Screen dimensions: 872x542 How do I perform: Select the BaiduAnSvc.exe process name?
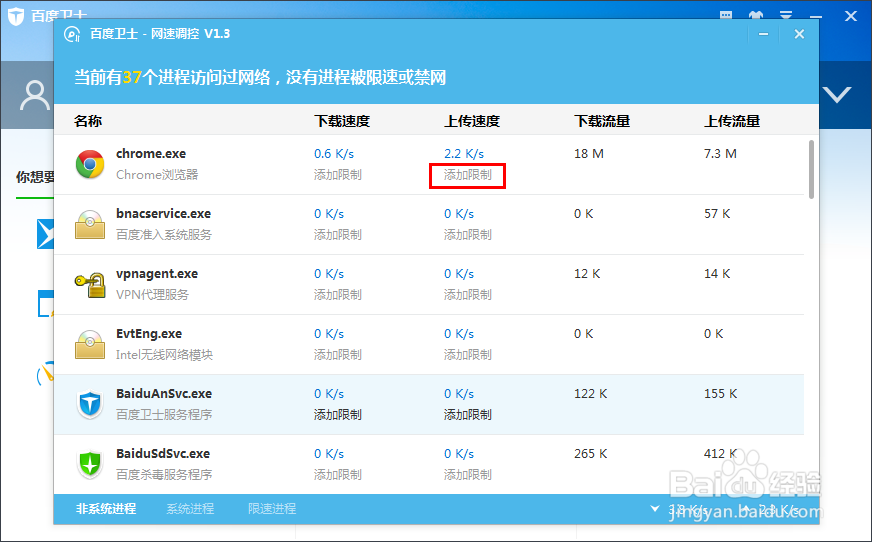click(x=164, y=394)
